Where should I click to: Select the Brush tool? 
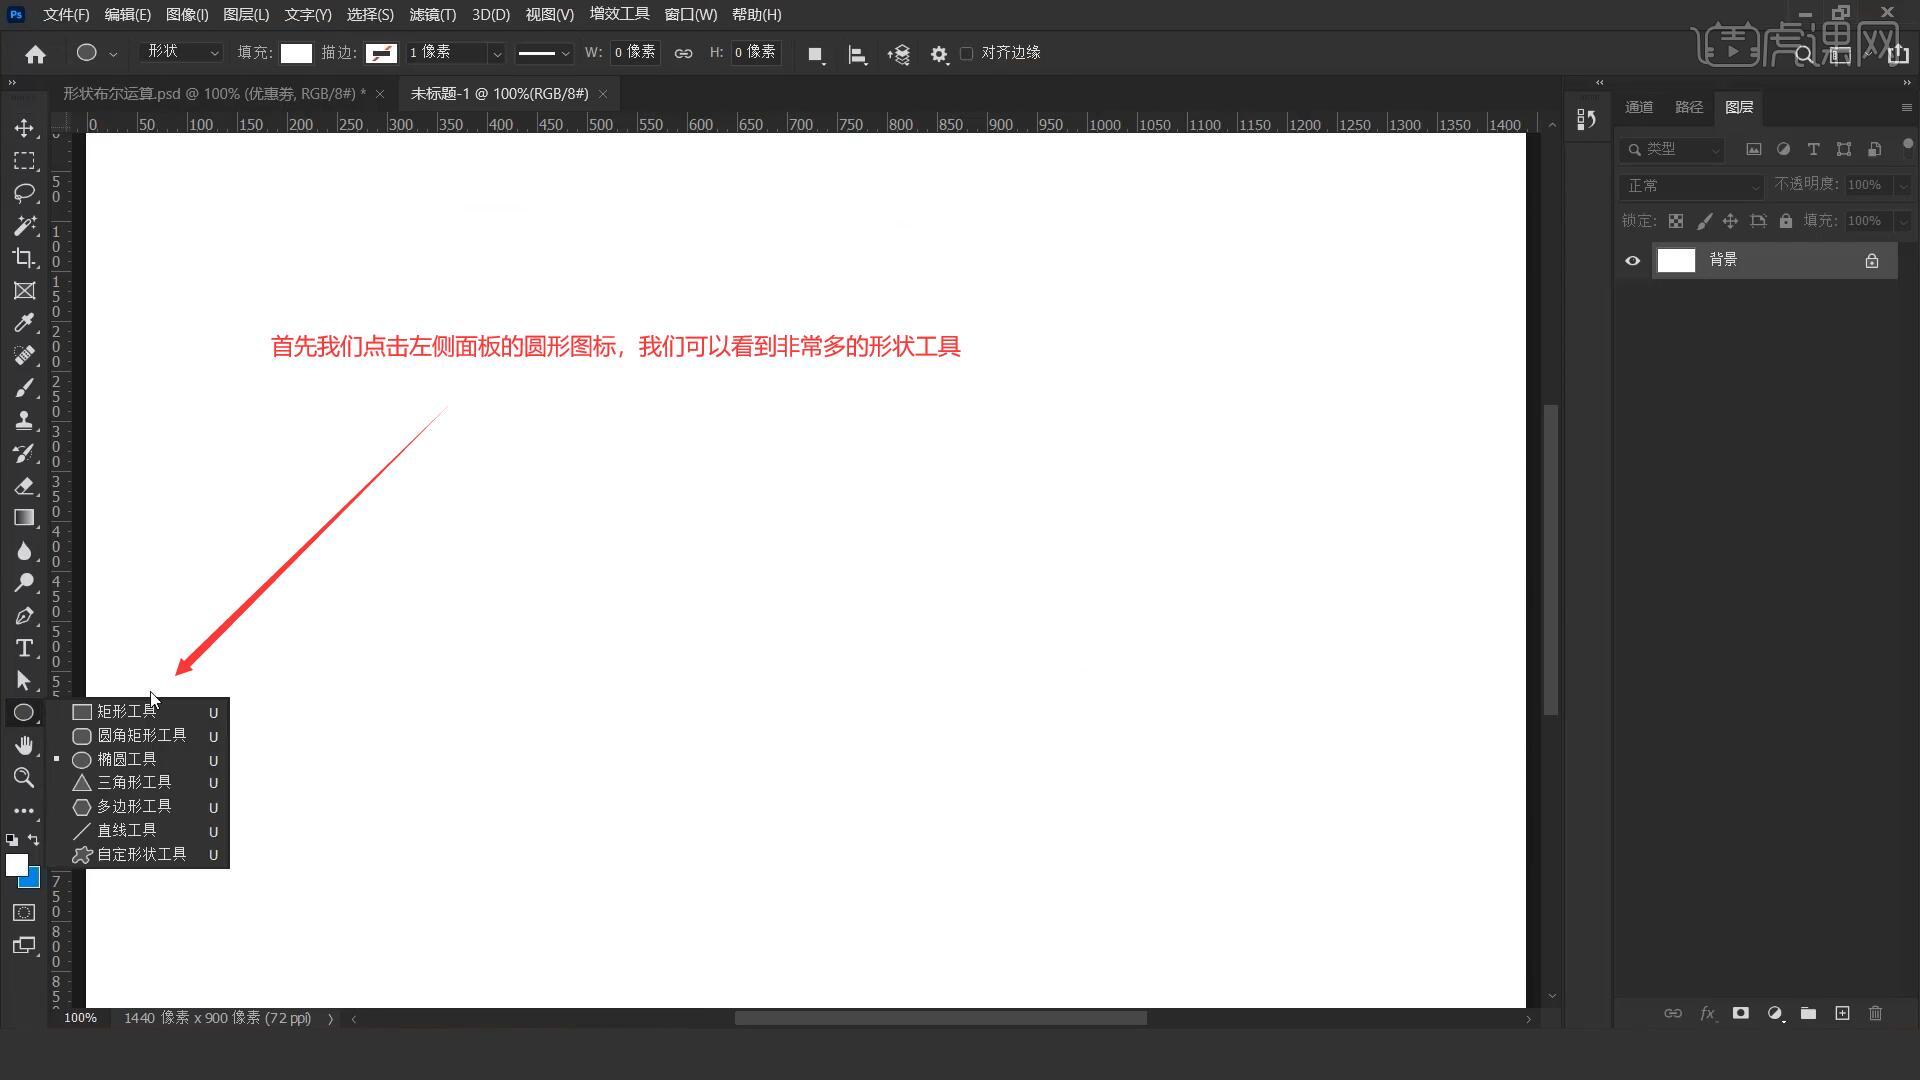tap(24, 388)
